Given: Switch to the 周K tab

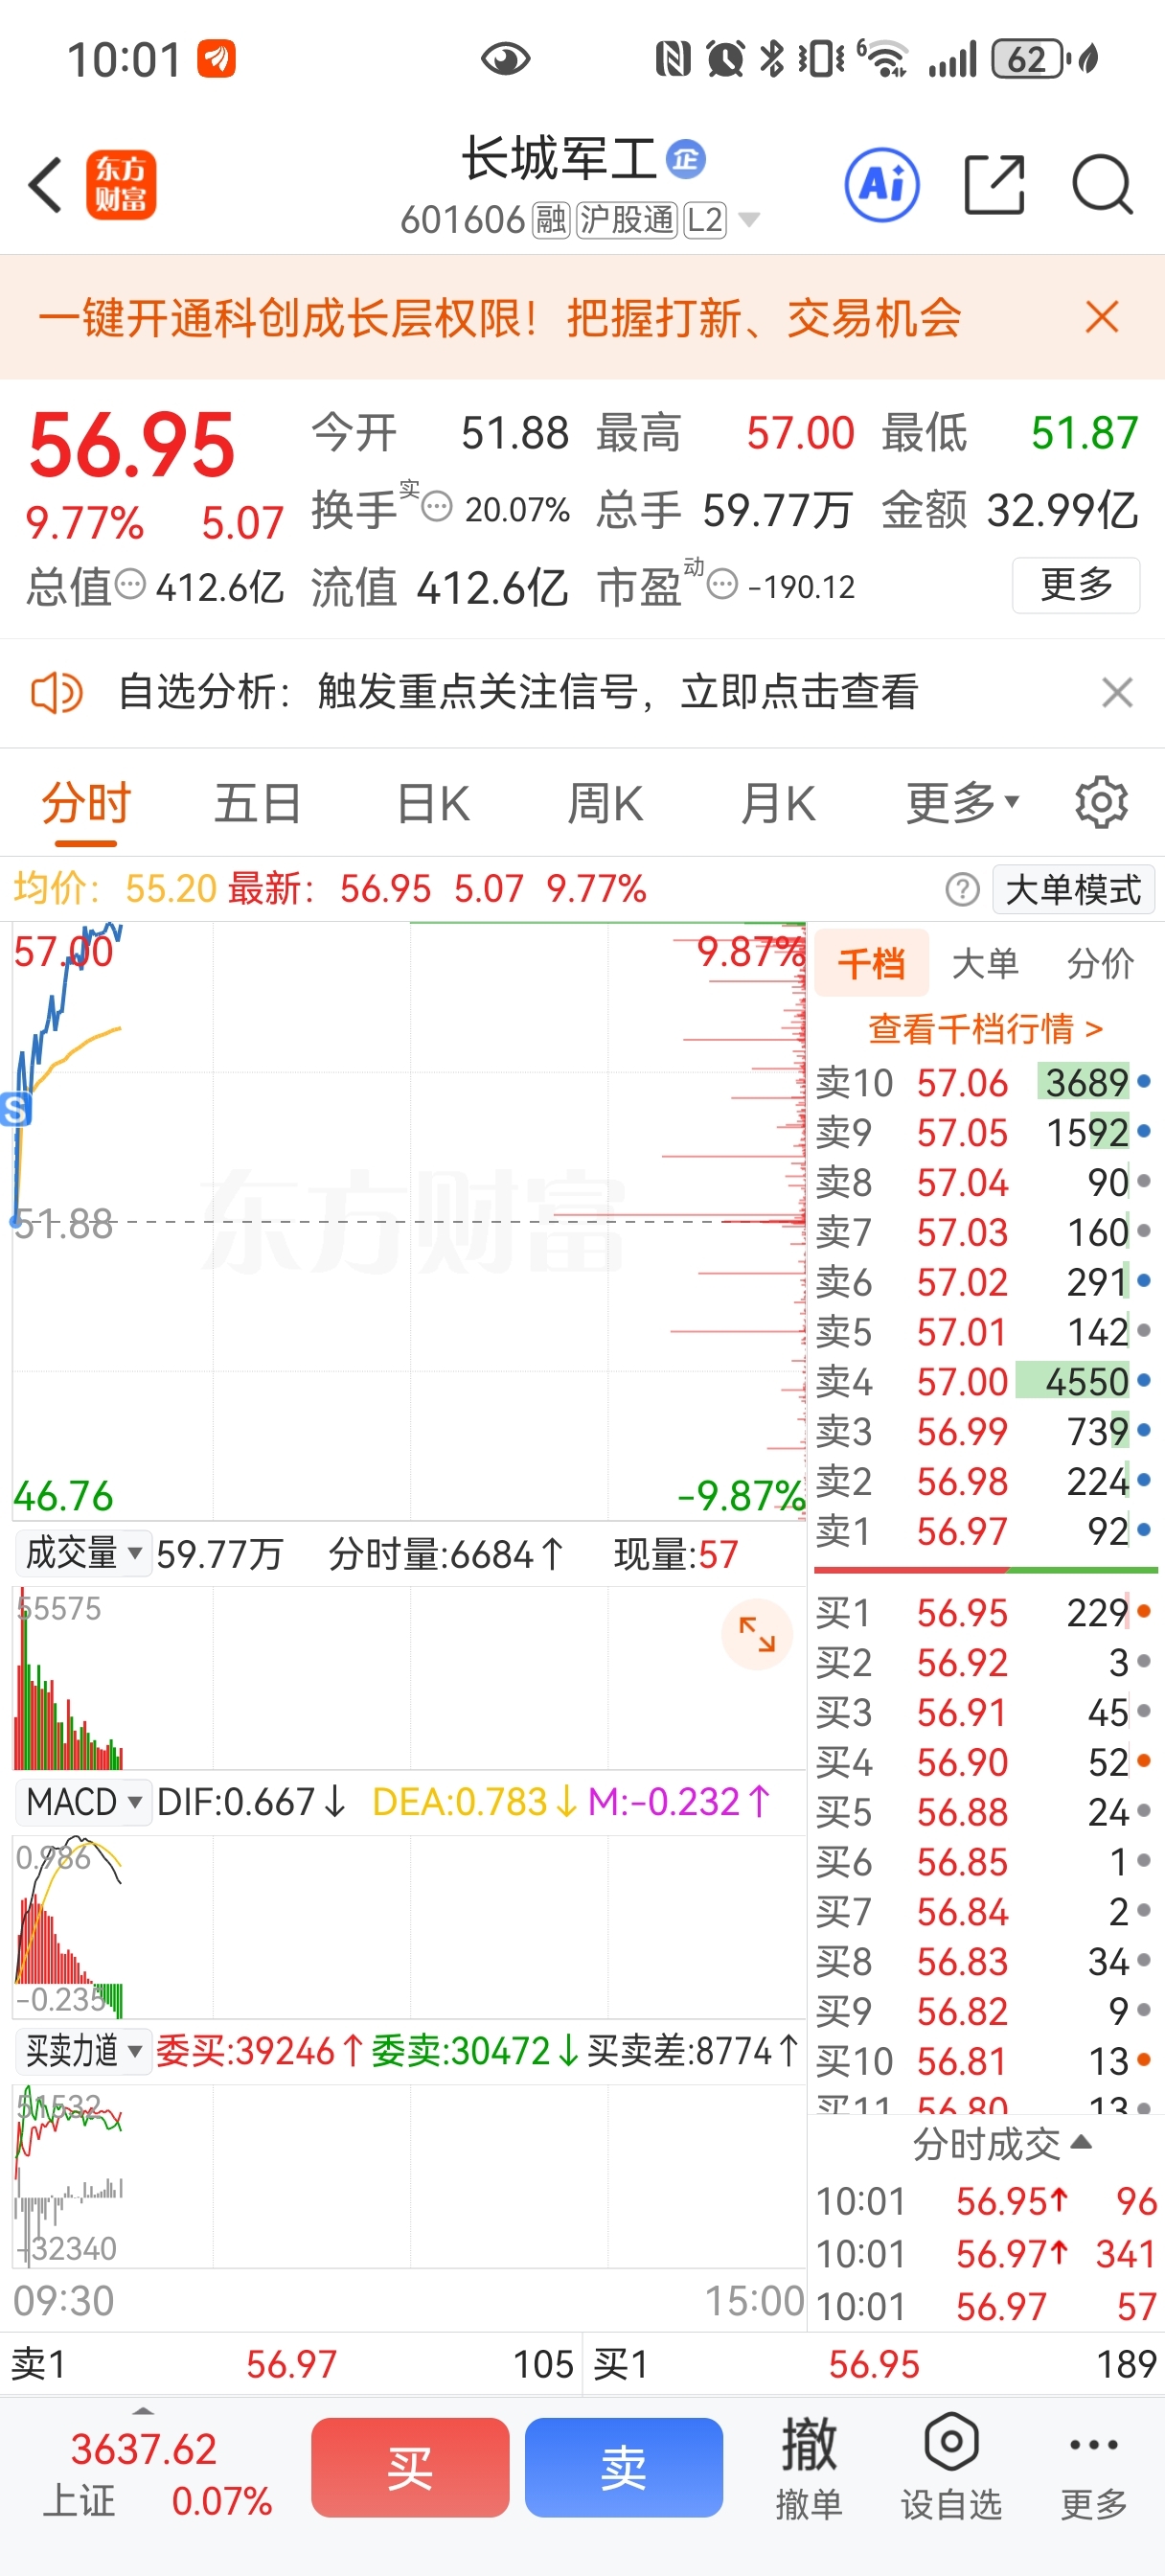Looking at the screenshot, I should (605, 803).
